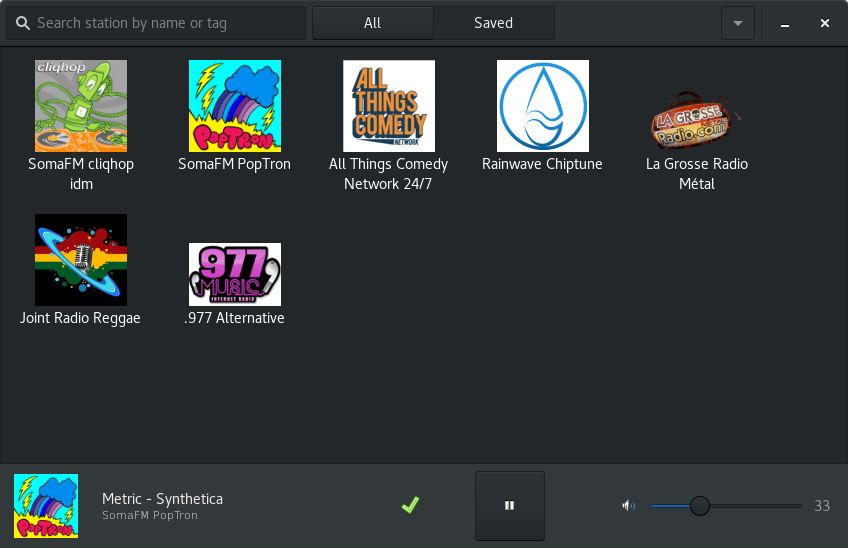
Task: Choose the Rainwave Chiptune water drop logo
Action: pos(543,106)
